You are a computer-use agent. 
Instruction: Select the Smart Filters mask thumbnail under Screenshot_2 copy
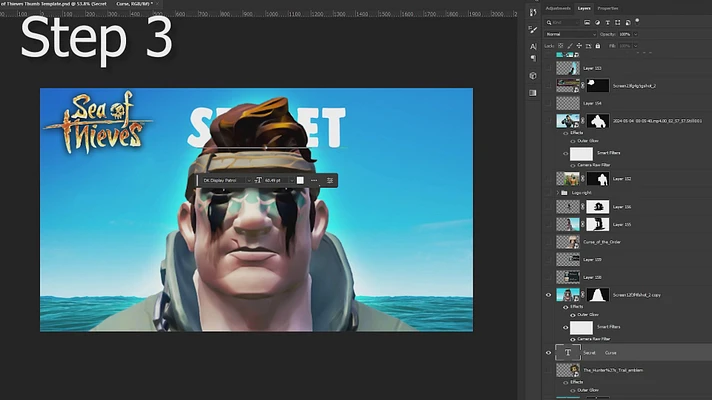581,327
